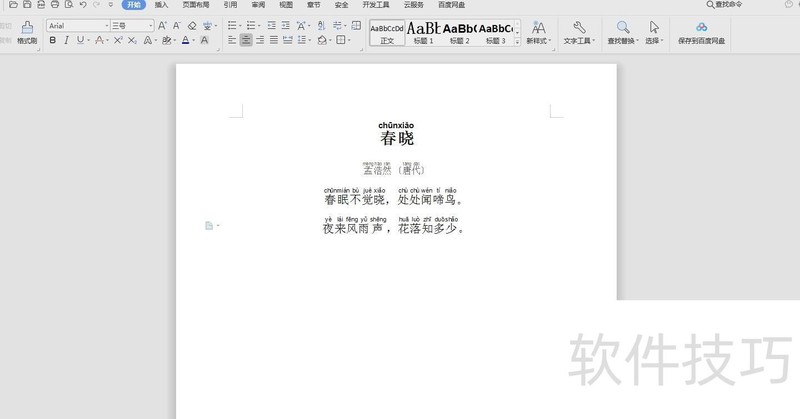Open the 引用 References tab
Viewport: 800px width, 419px height.
(230, 5)
